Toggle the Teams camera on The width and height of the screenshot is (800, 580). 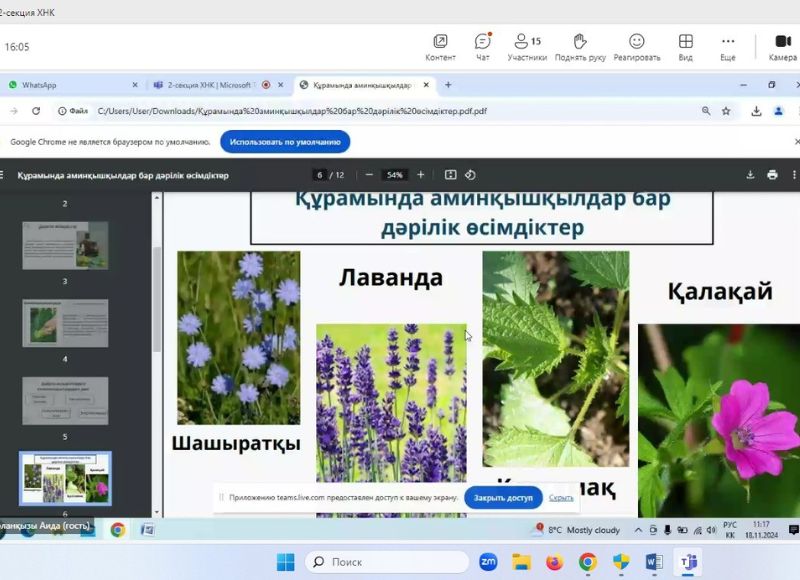[x=782, y=46]
